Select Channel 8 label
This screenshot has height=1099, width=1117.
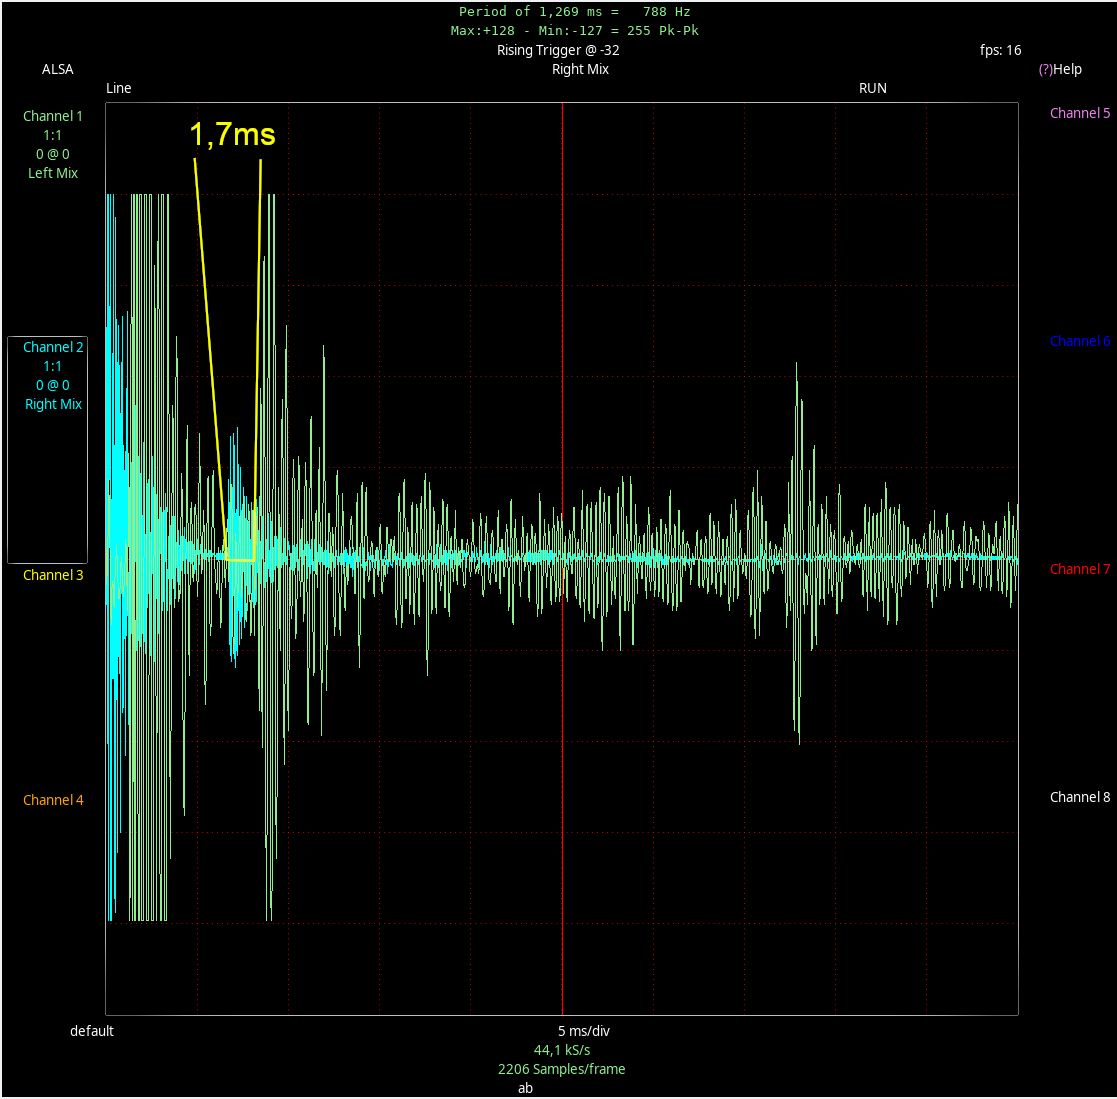tap(1080, 797)
